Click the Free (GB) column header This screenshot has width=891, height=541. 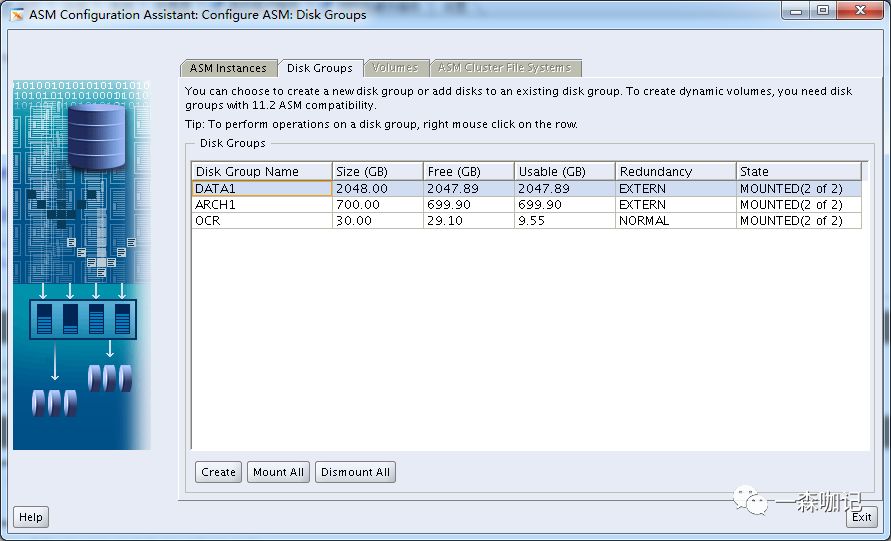pyautogui.click(x=468, y=171)
